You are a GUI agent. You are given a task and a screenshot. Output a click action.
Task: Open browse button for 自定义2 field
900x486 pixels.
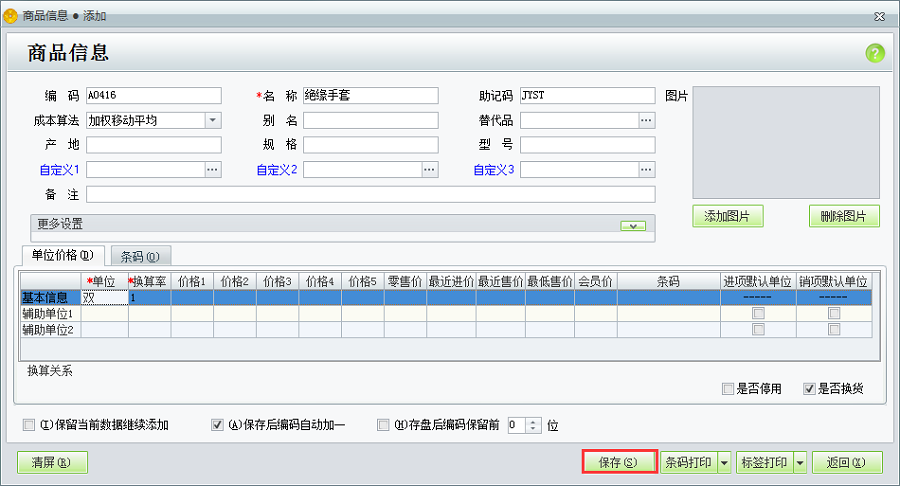point(429,169)
